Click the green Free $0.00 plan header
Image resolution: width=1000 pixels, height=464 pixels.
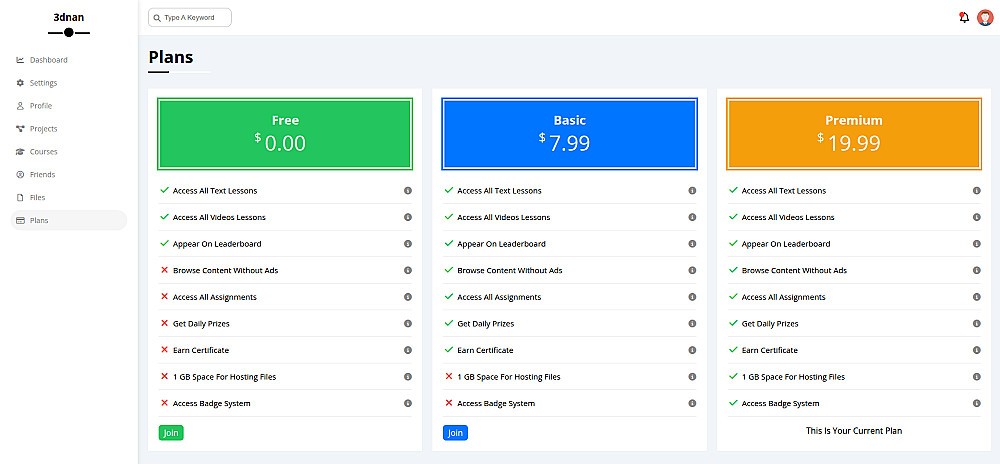[x=285, y=134]
